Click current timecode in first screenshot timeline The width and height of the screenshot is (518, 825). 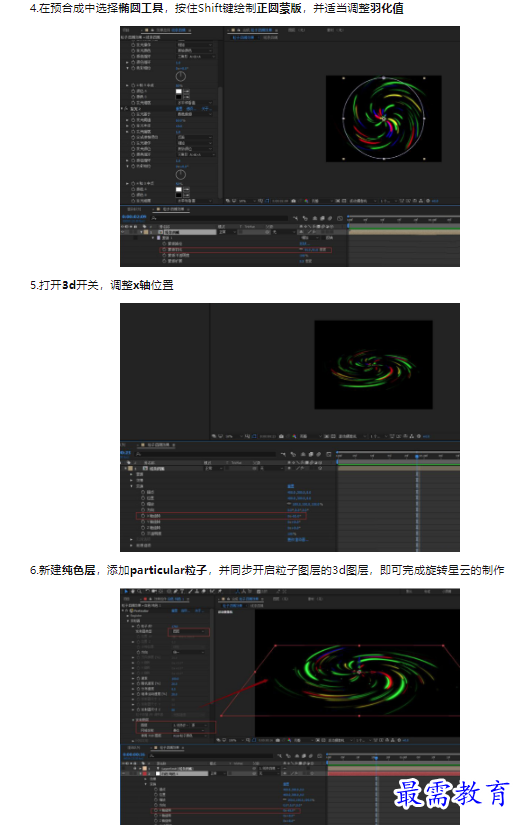(134, 217)
